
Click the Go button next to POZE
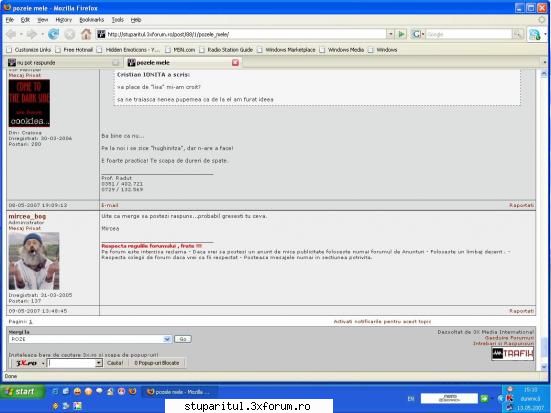(183, 339)
